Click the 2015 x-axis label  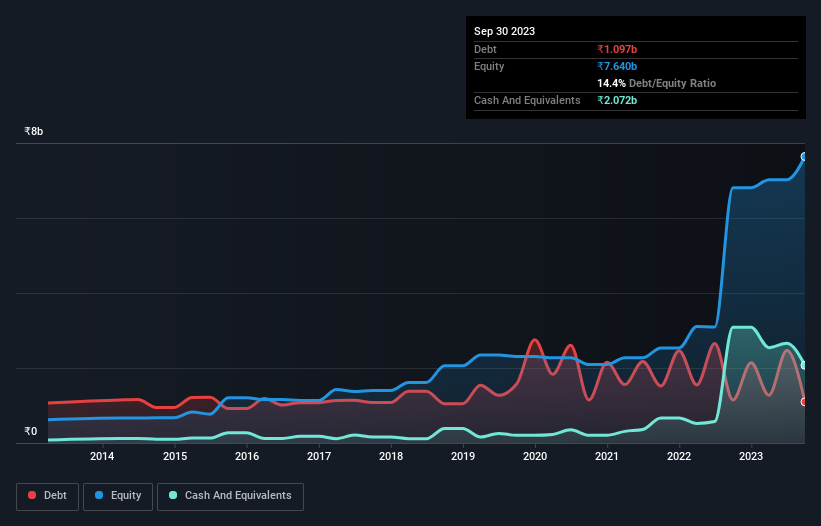(x=175, y=456)
